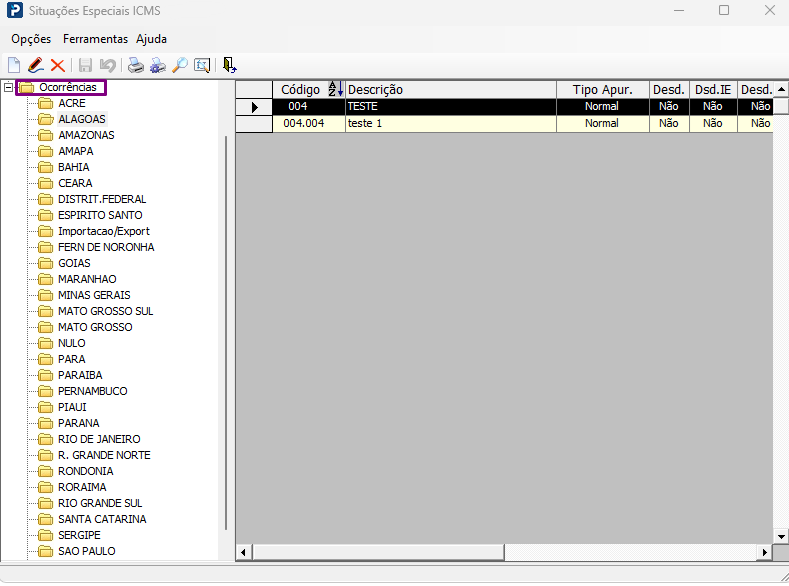Click the grid's scroll-down arrow
The height and width of the screenshot is (586, 789).
781,536
